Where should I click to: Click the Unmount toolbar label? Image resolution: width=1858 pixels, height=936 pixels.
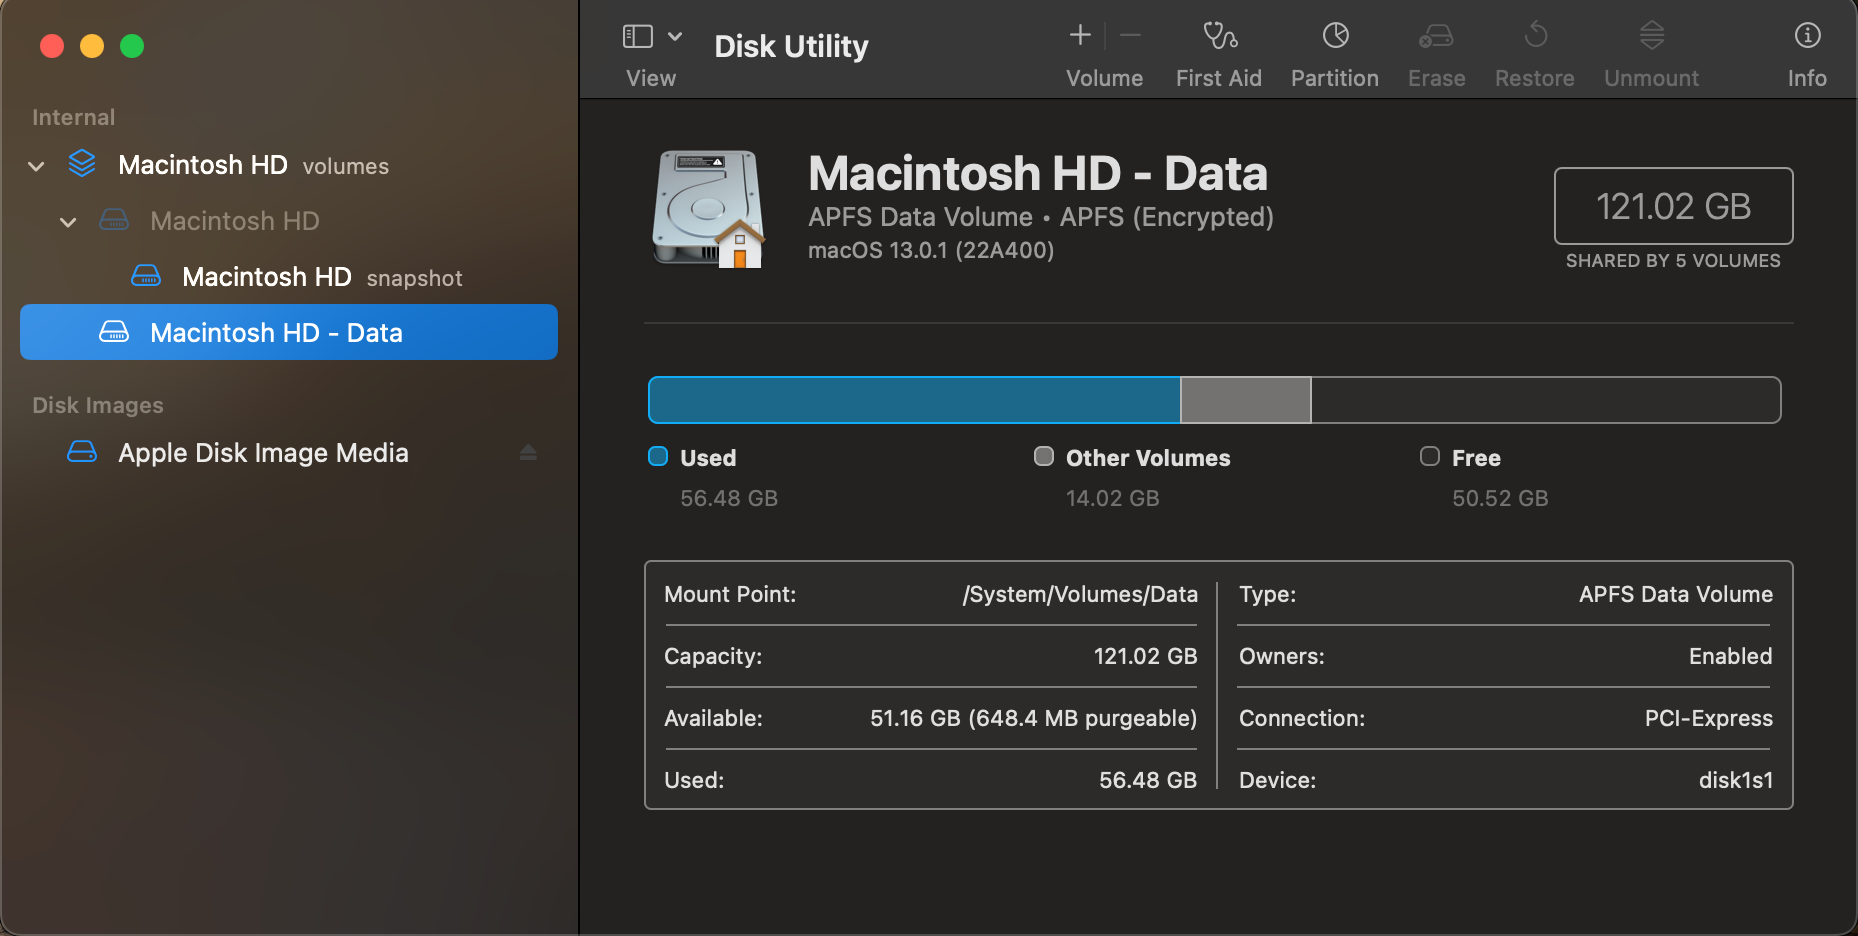1652,78
